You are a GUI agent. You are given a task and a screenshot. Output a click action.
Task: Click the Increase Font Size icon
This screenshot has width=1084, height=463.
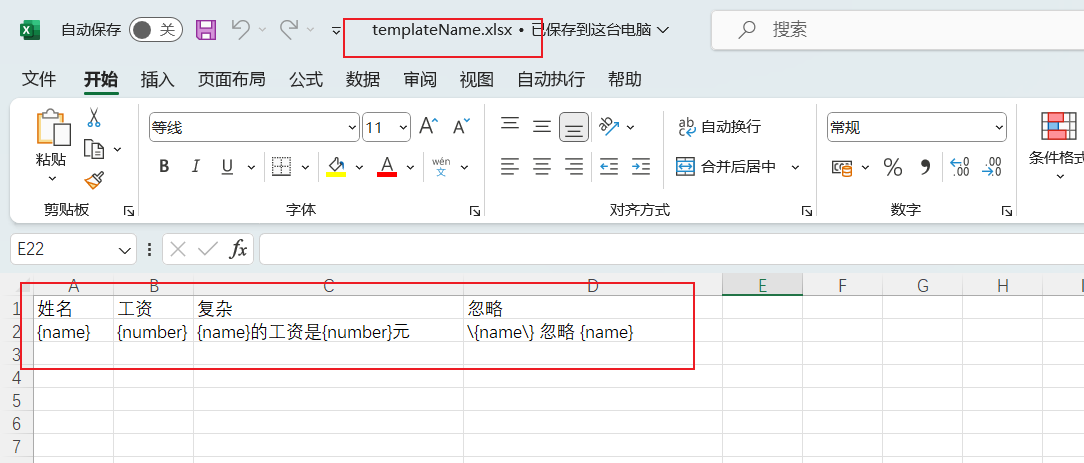[x=428, y=127]
